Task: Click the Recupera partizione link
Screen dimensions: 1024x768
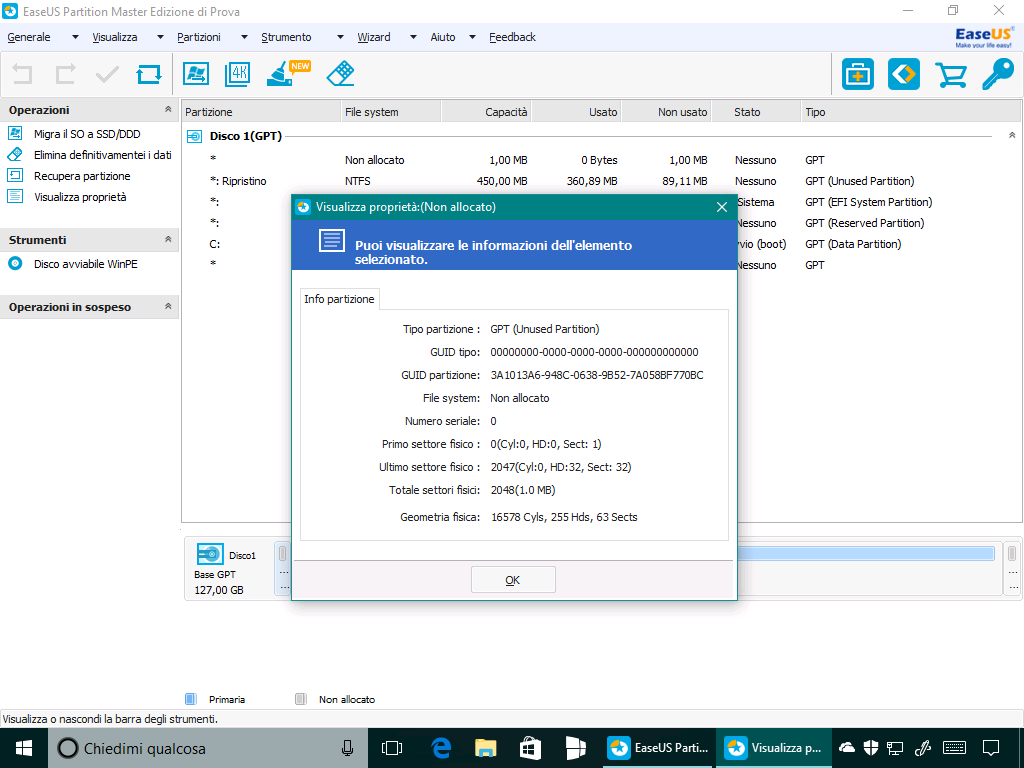Action: click(82, 176)
